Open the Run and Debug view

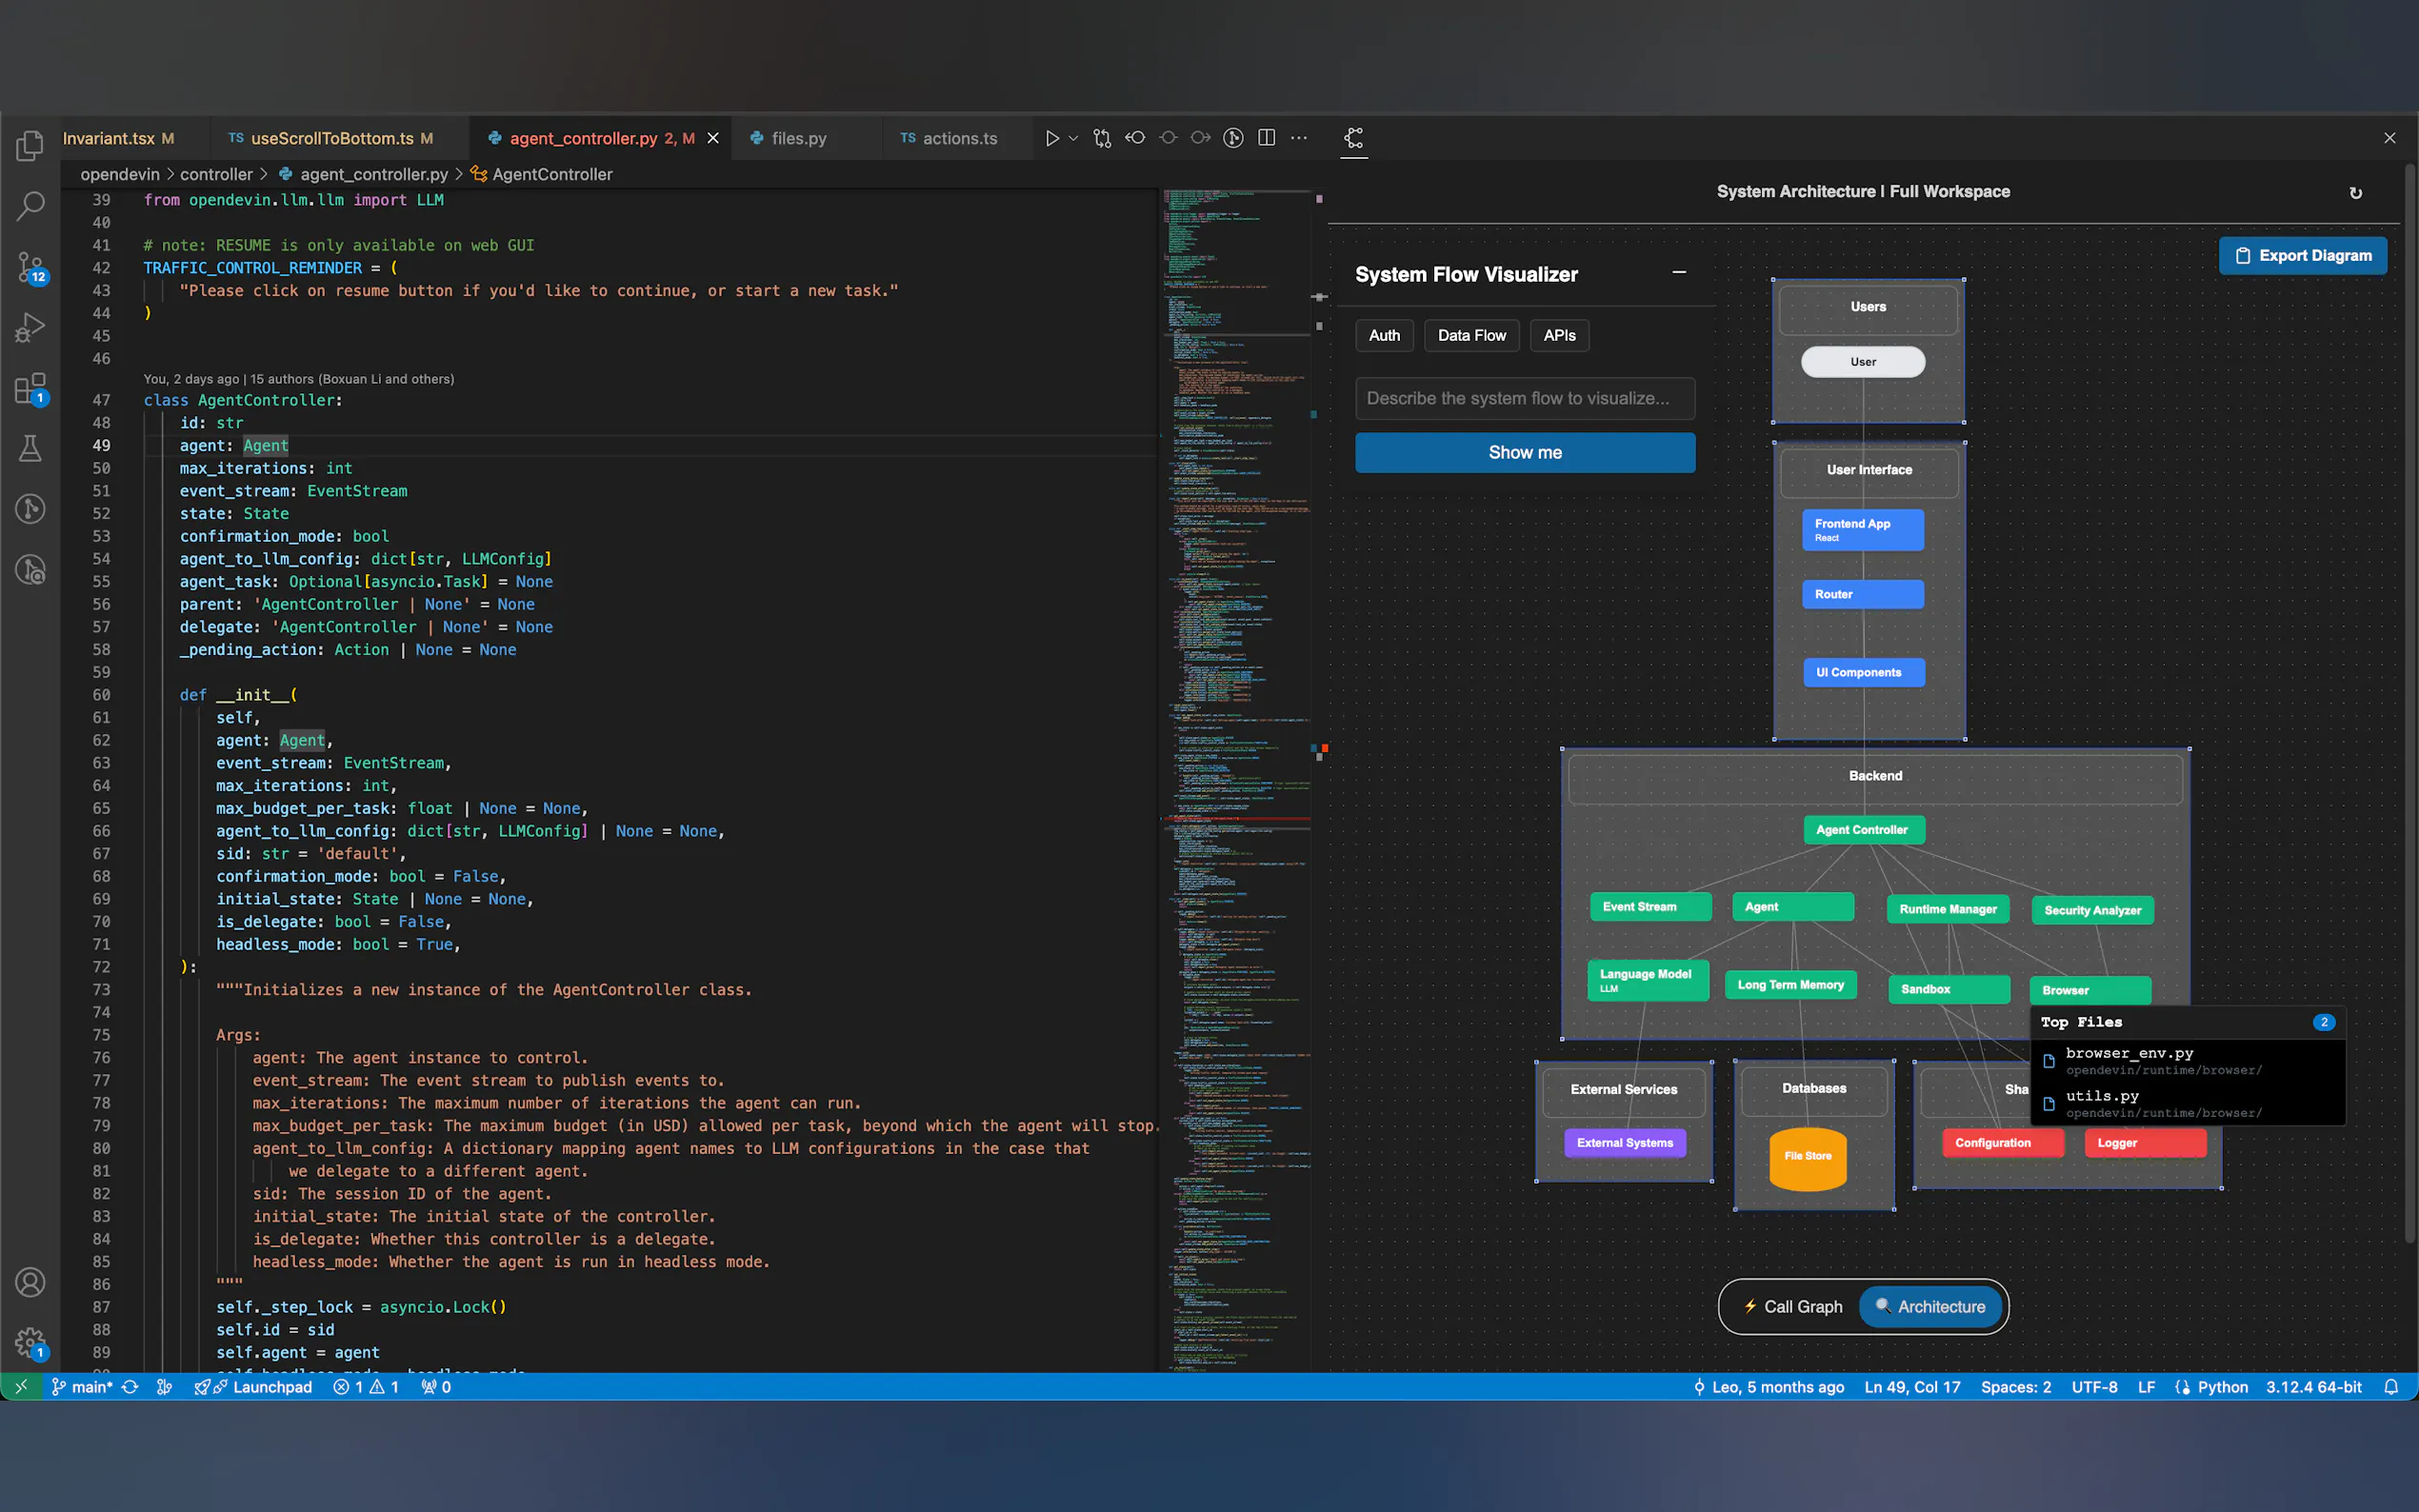click(30, 327)
